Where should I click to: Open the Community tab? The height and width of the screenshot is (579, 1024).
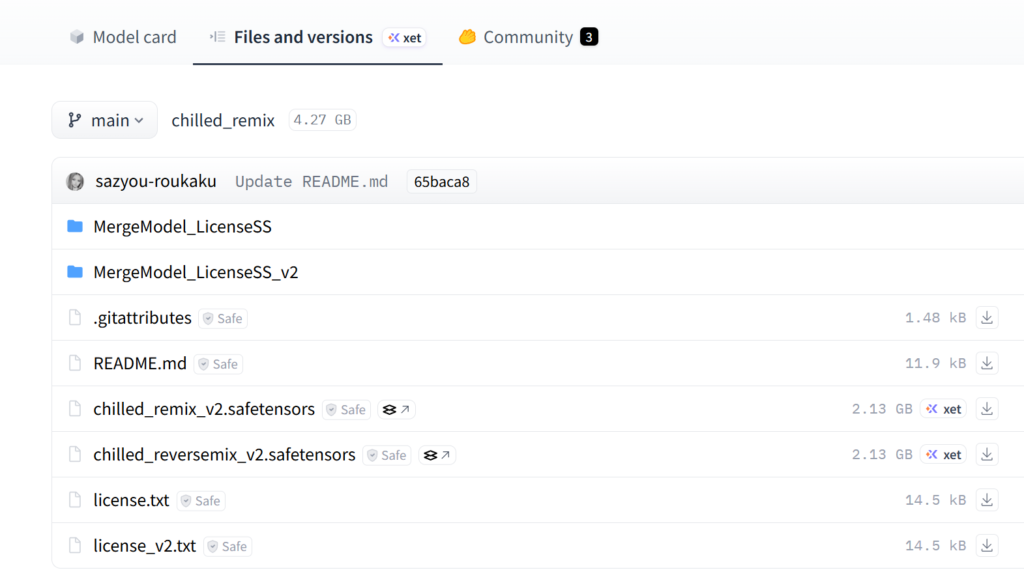pyautogui.click(x=528, y=37)
